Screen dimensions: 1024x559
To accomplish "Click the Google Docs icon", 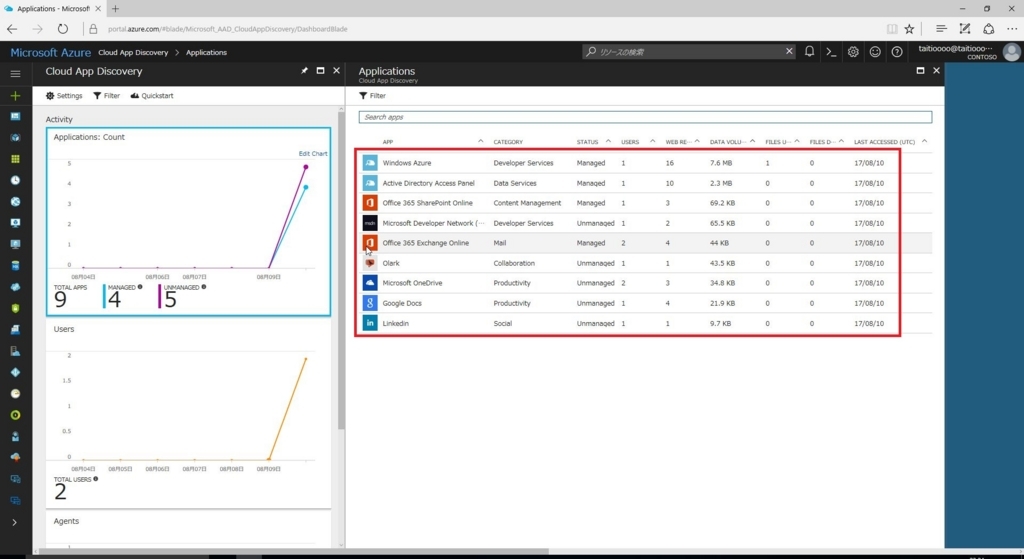I will pyautogui.click(x=370, y=303).
